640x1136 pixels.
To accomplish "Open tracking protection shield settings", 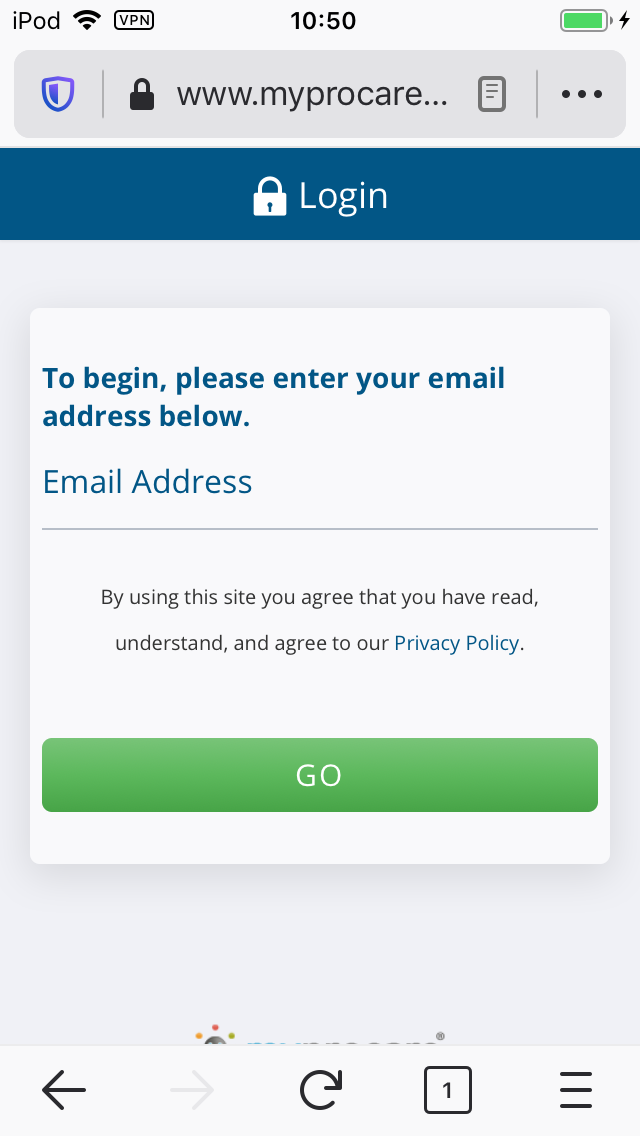I will 58,93.
